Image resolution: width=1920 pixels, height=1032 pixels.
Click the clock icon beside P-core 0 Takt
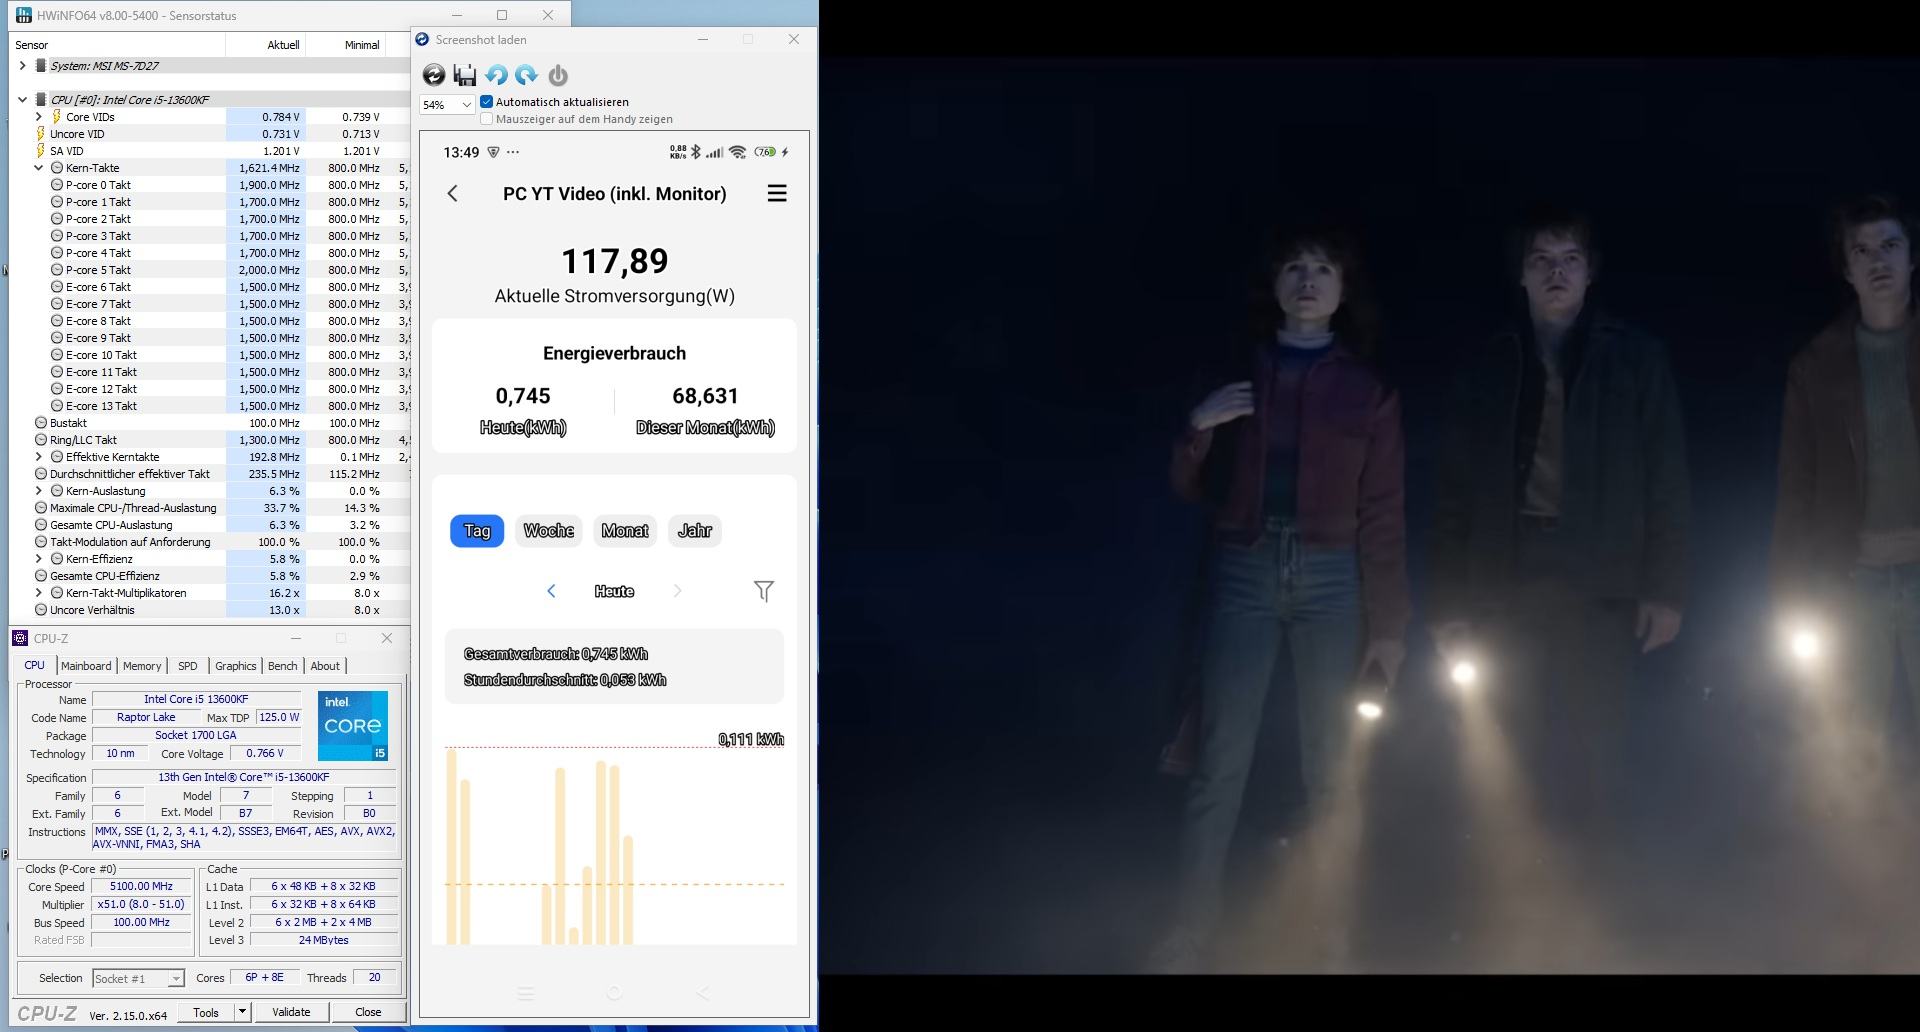[57, 185]
